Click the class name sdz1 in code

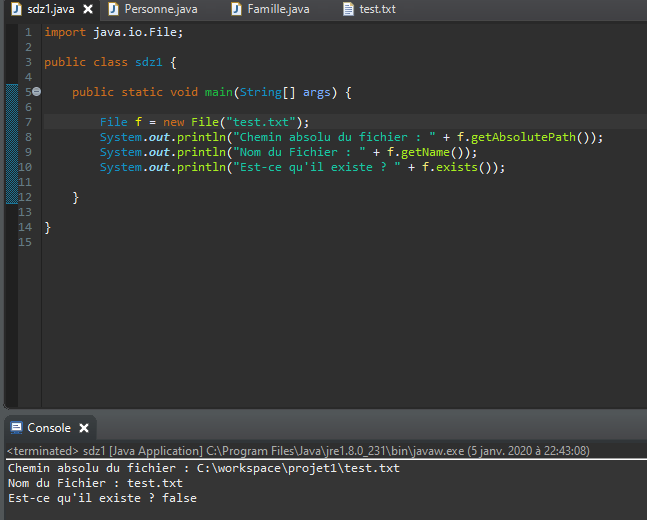click(x=149, y=62)
